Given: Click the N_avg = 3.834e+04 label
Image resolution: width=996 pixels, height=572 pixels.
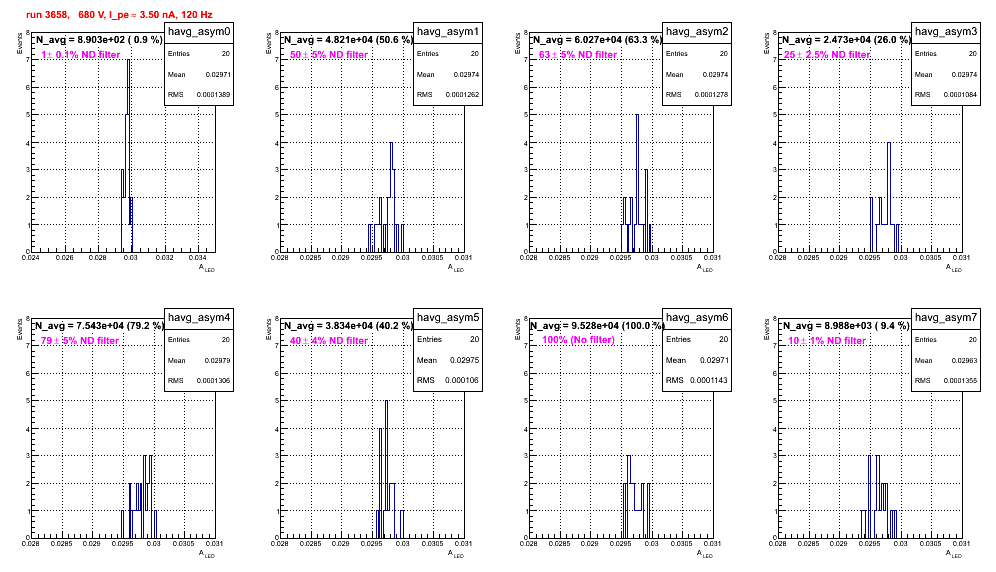Looking at the screenshot, I should pyautogui.click(x=347, y=325).
